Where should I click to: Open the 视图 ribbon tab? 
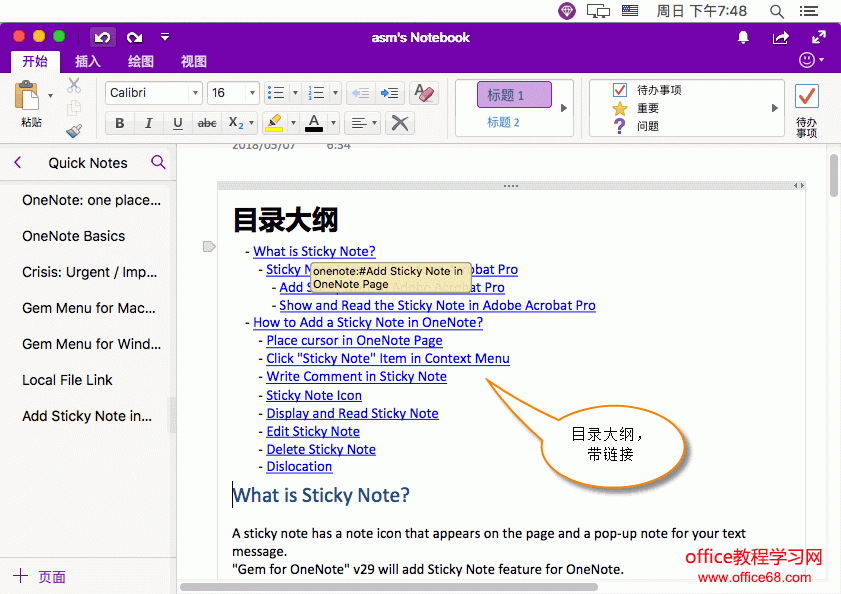[194, 62]
